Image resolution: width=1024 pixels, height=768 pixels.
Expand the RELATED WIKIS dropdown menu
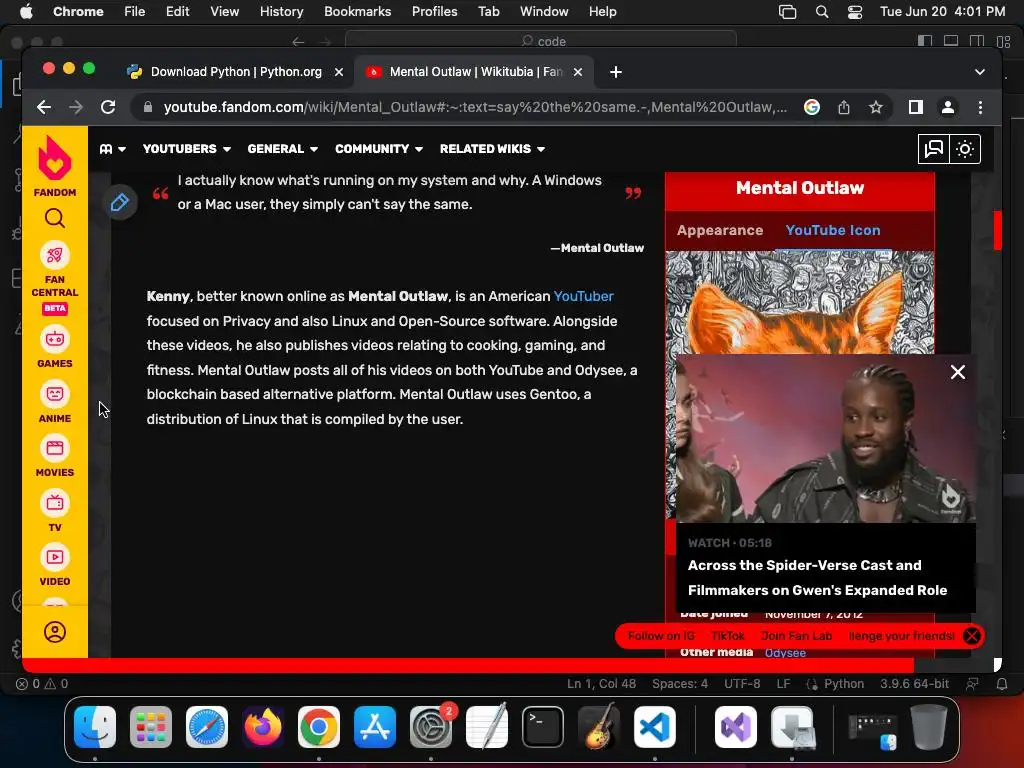point(492,149)
